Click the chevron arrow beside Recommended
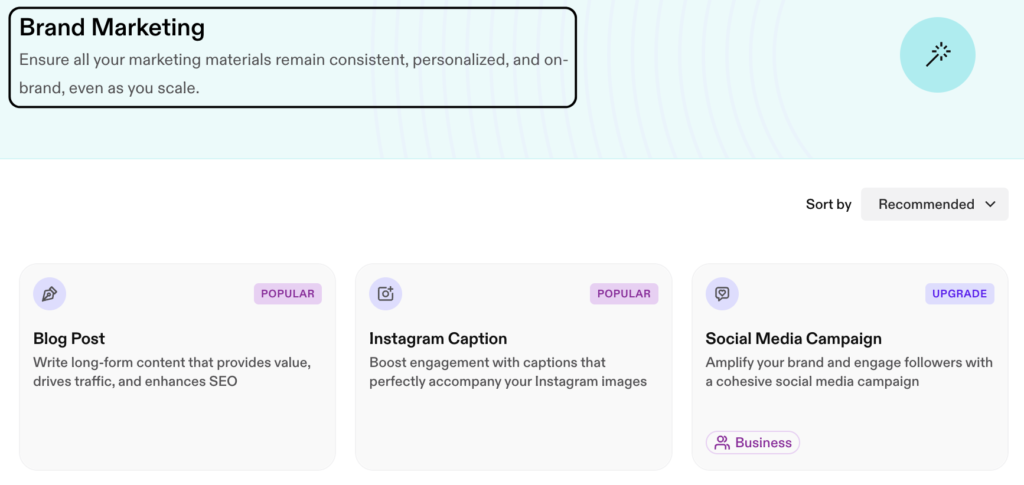 990,204
